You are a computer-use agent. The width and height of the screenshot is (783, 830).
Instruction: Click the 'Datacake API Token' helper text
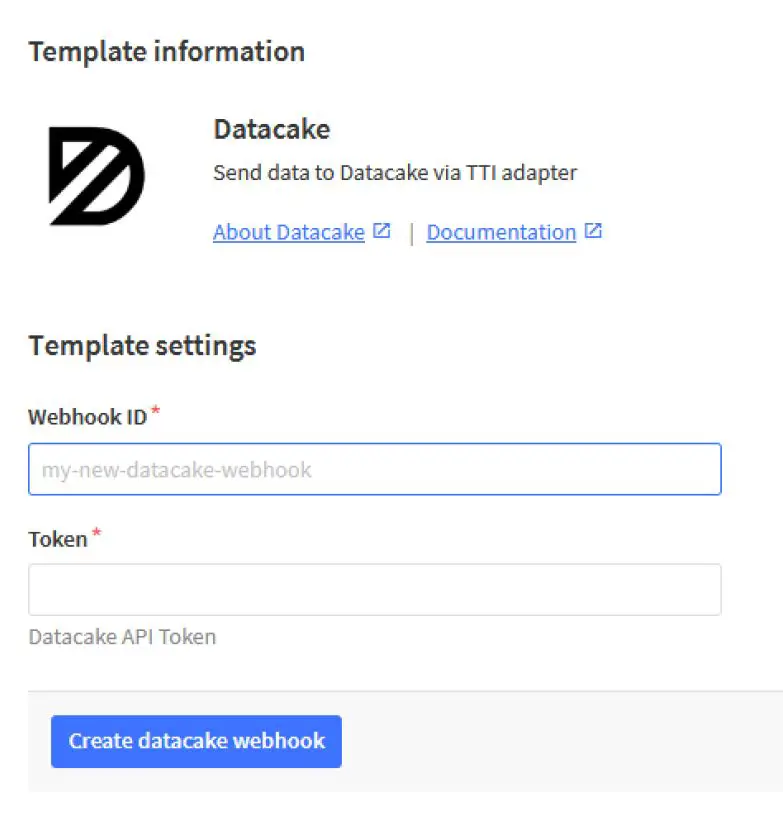[x=122, y=636]
